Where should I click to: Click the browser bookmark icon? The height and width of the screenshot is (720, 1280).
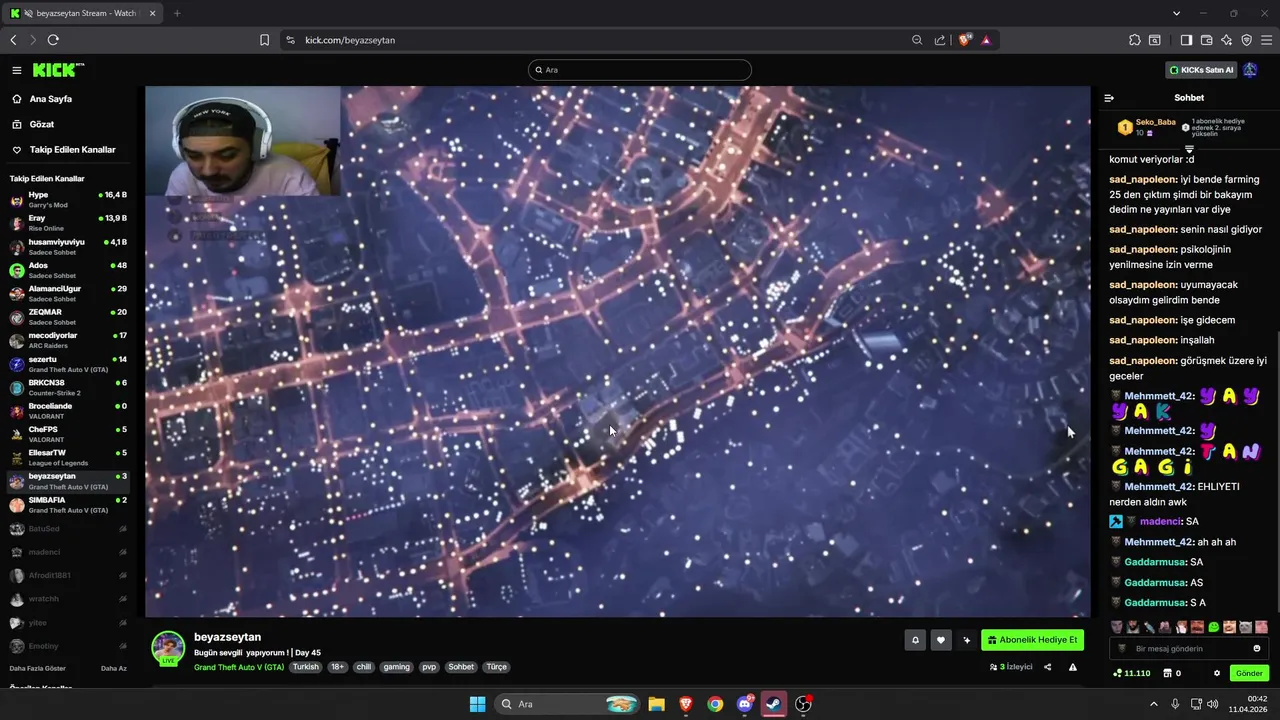[264, 40]
